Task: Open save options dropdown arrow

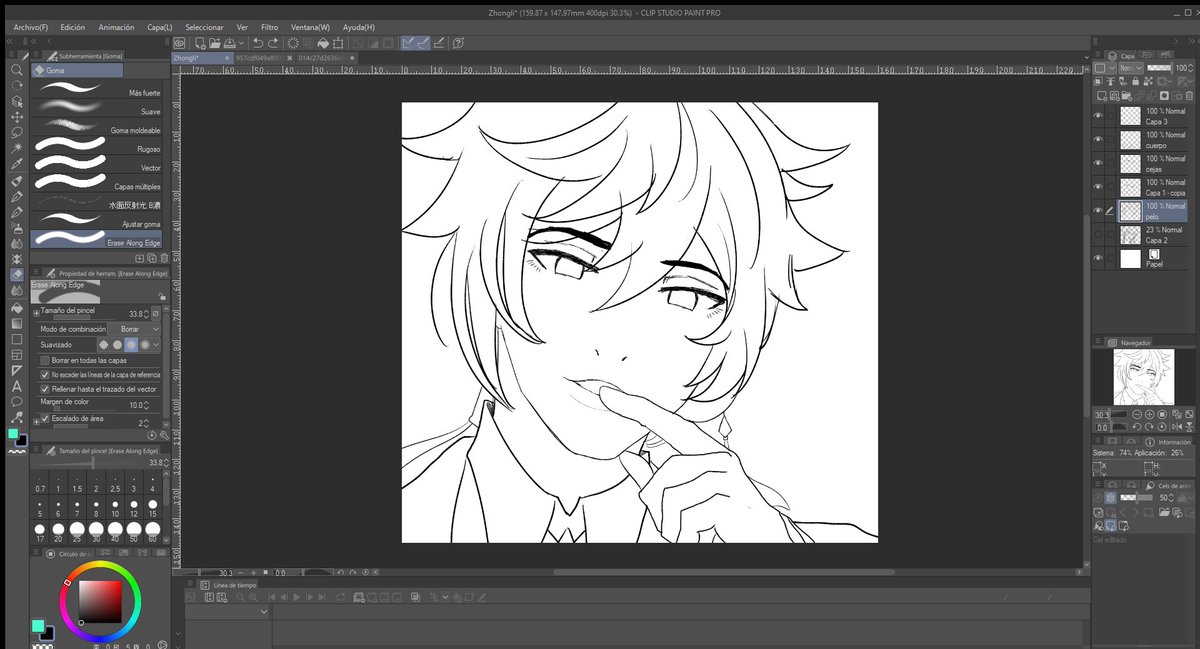Action: [241, 43]
